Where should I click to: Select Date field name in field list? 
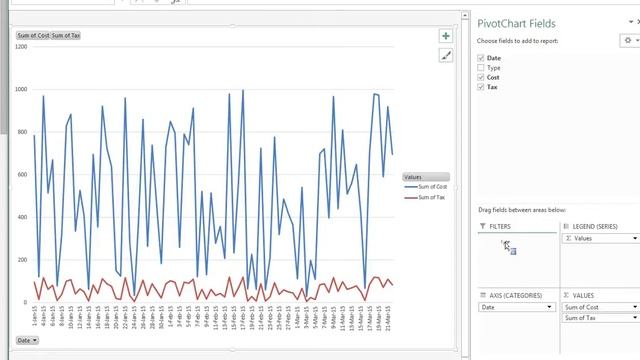(493, 58)
